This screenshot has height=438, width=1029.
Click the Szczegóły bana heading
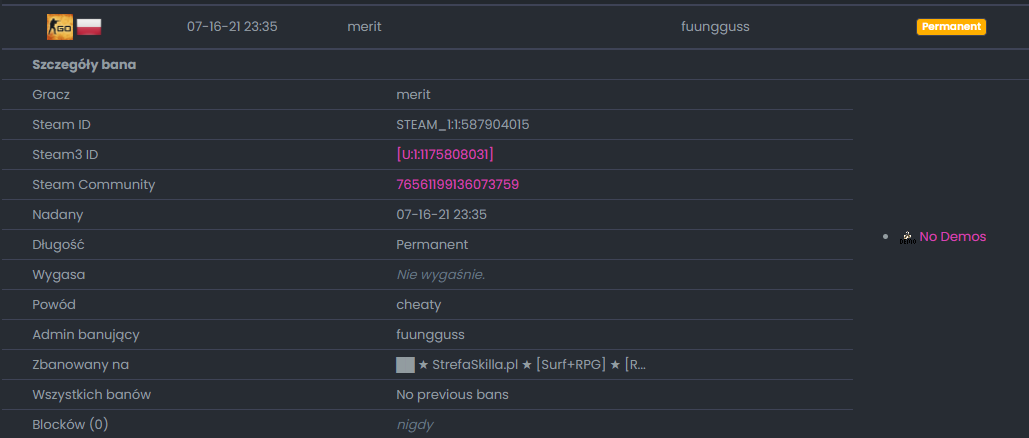tap(84, 65)
